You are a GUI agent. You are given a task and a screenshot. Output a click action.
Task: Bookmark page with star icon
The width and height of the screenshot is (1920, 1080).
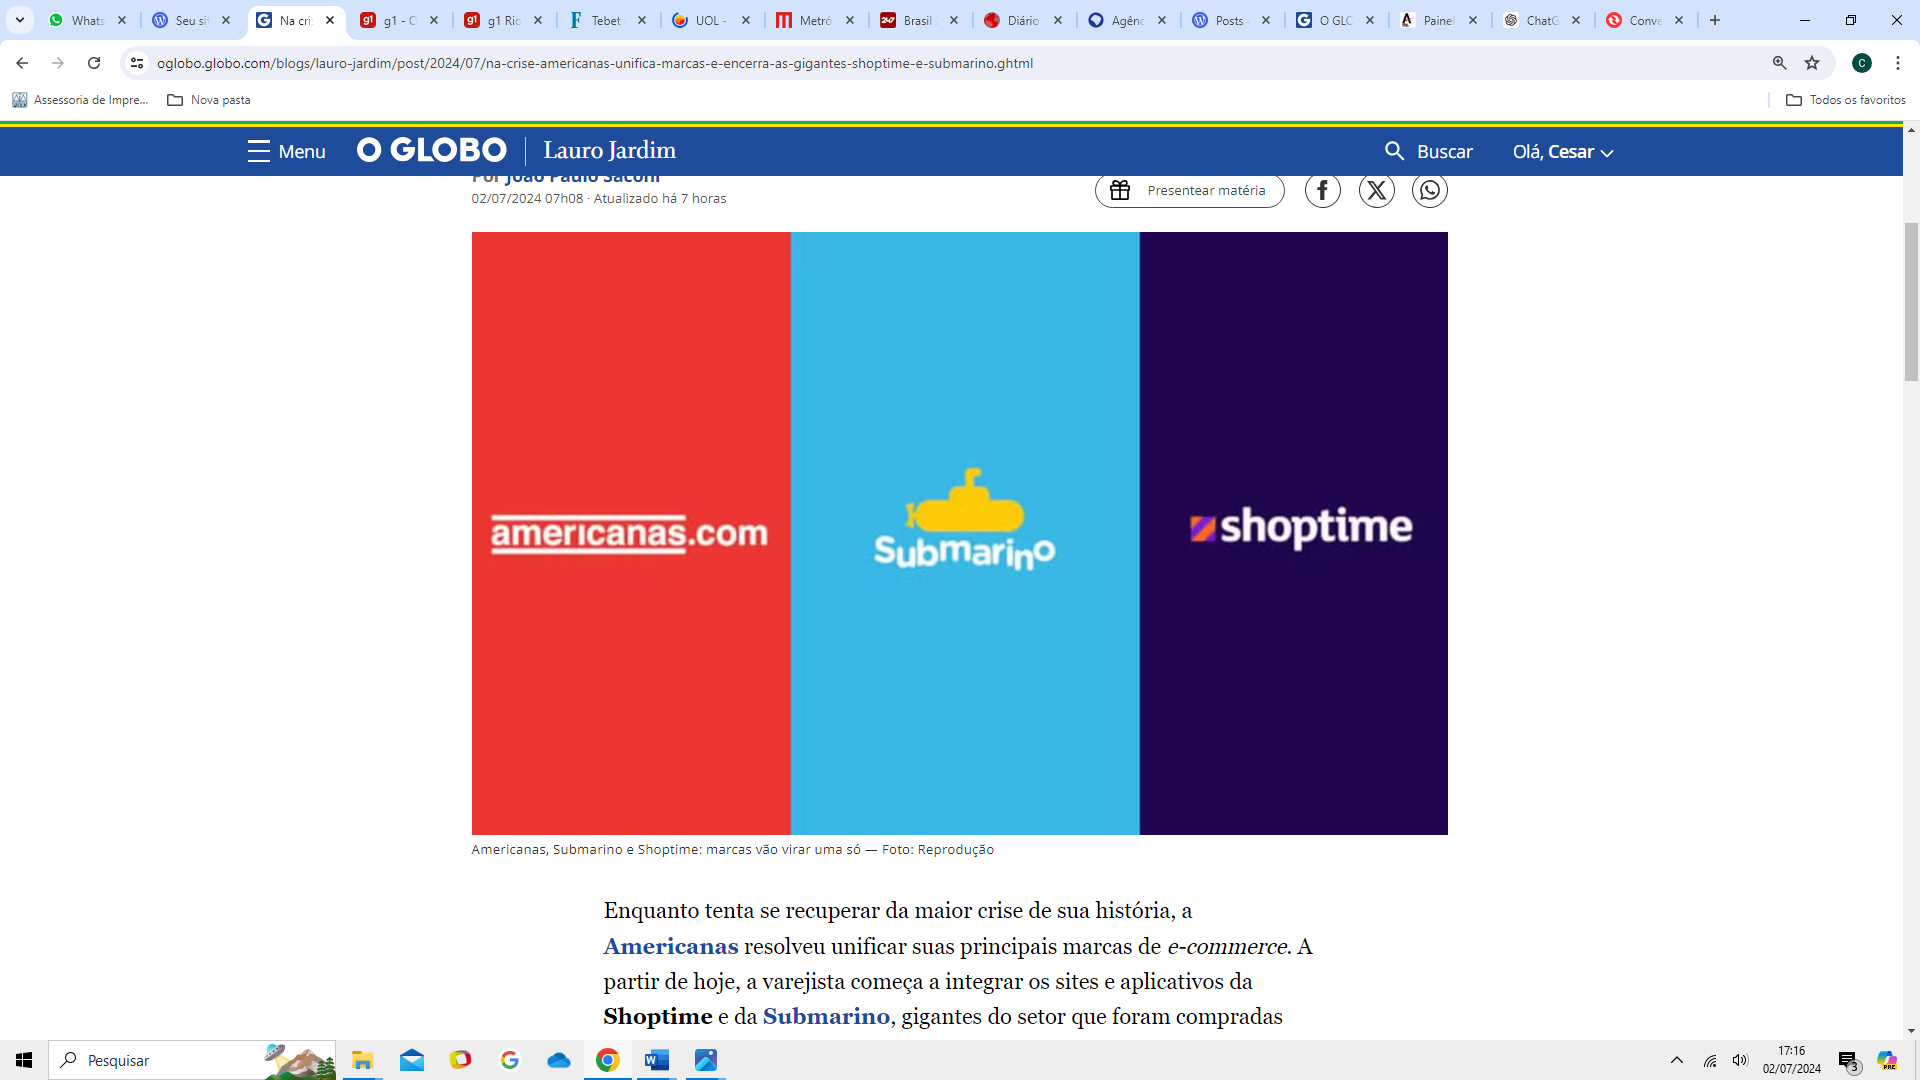[x=1812, y=63]
